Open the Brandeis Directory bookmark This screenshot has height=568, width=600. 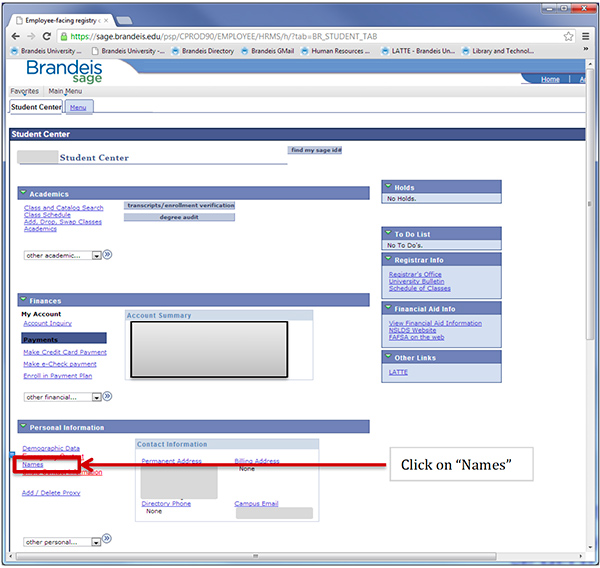pos(203,51)
